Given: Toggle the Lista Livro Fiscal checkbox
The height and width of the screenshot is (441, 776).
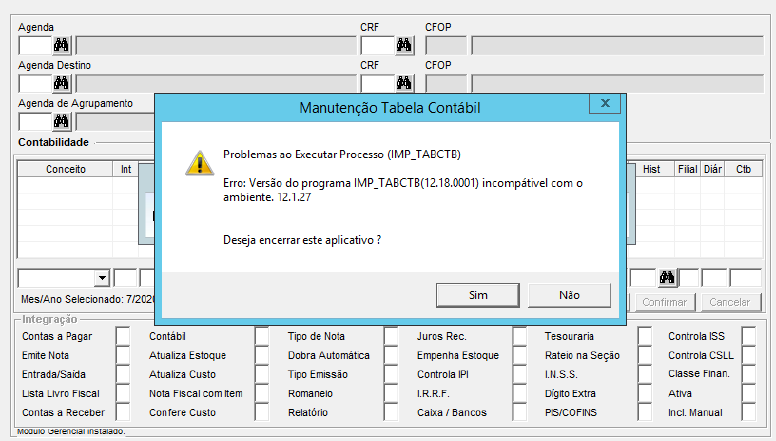Looking at the screenshot, I should (x=123, y=393).
